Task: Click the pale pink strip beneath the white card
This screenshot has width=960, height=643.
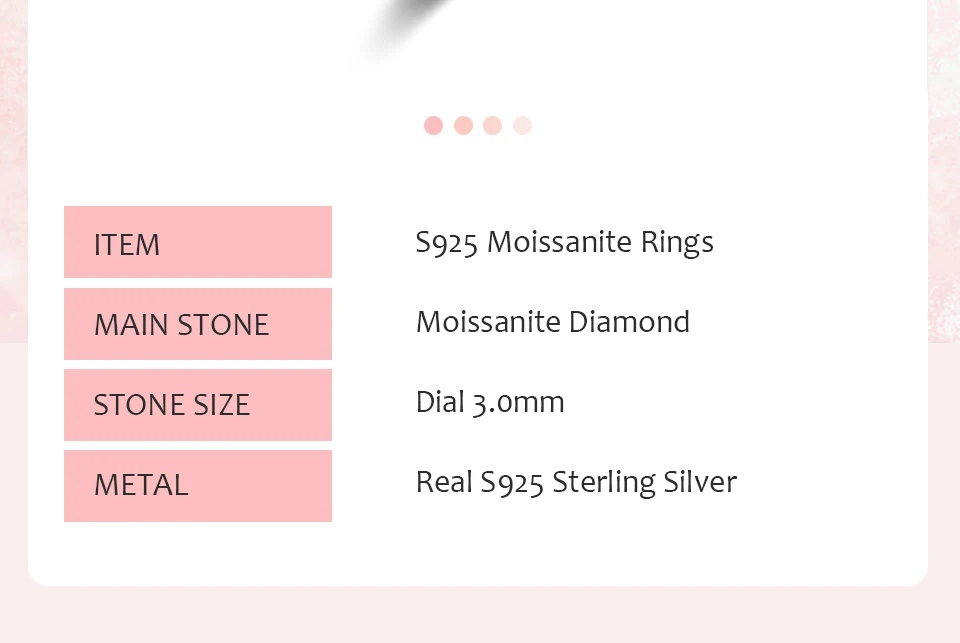Action: tap(480, 615)
